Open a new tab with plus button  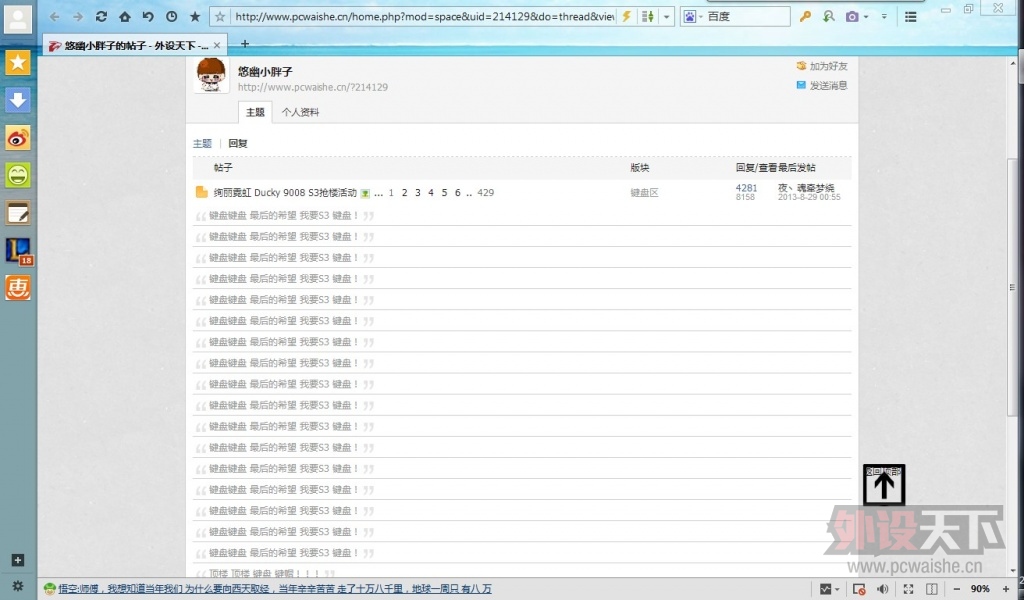245,44
